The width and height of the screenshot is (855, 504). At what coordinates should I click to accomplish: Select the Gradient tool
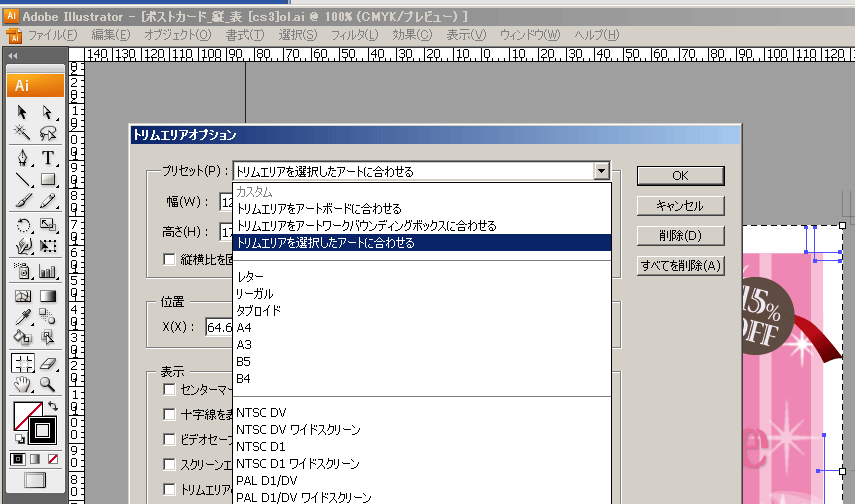coord(48,296)
